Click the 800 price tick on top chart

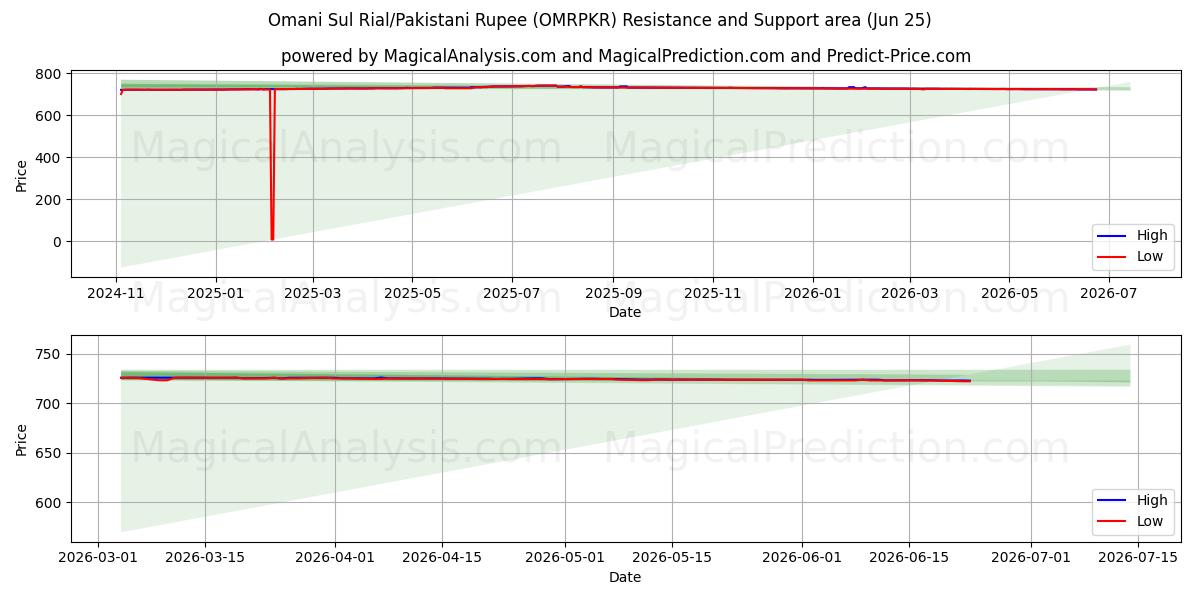(50, 74)
